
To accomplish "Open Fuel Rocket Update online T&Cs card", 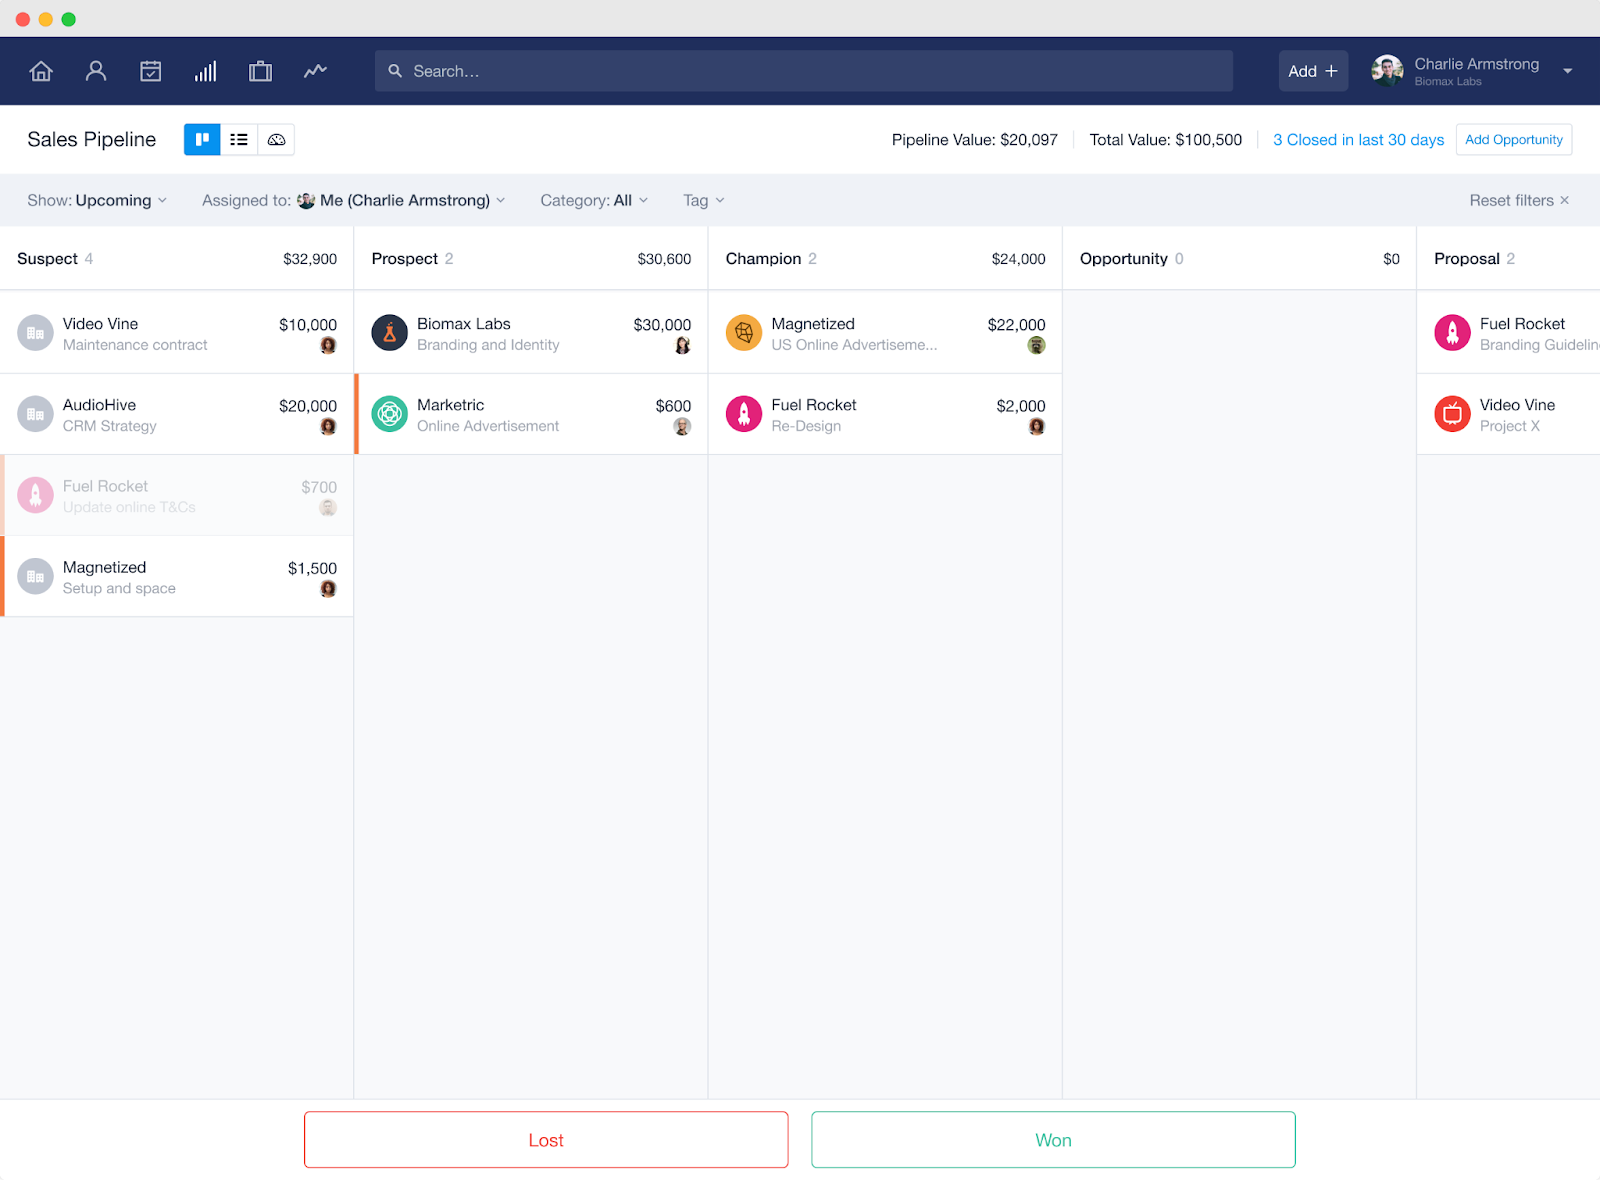I will pyautogui.click(x=177, y=495).
